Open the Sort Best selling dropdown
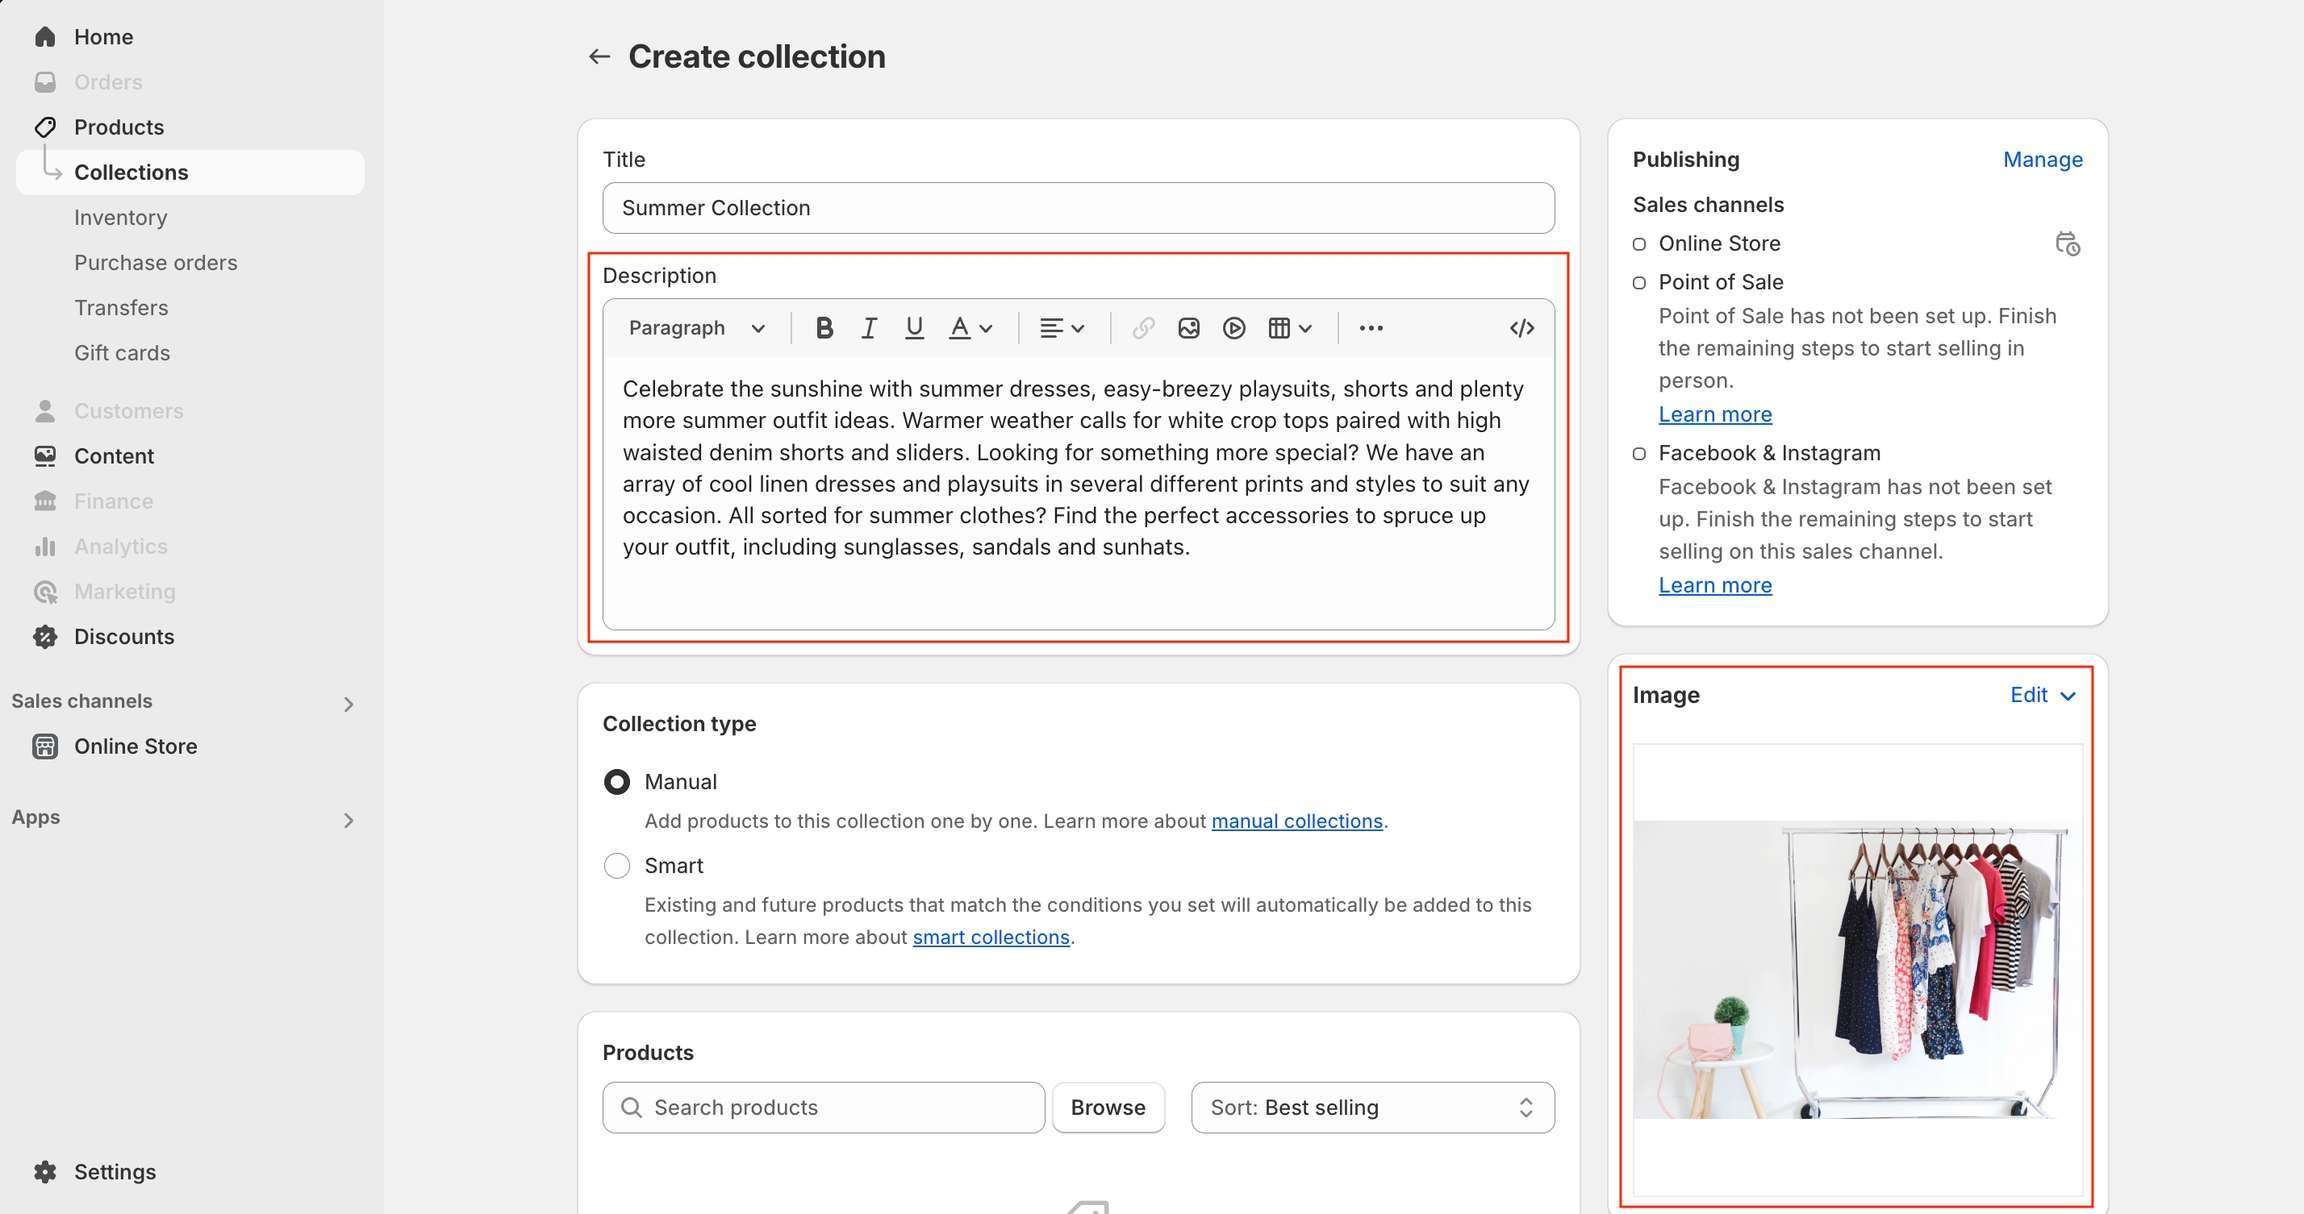 [x=1372, y=1107]
